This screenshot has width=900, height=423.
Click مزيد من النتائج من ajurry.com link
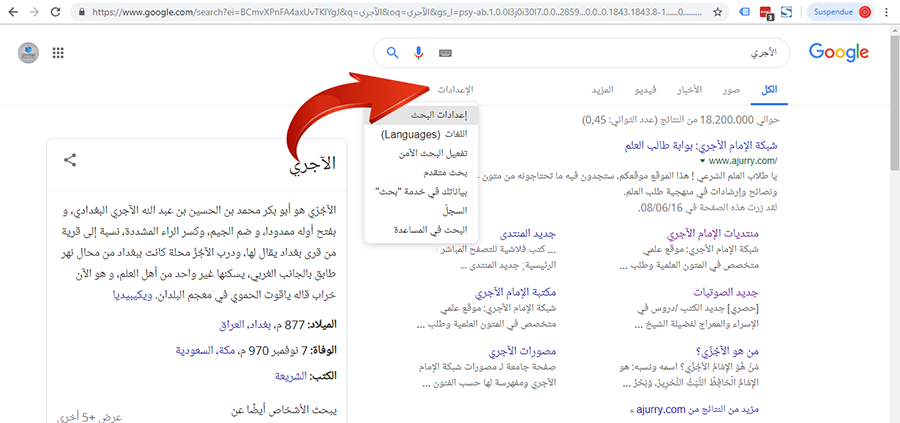695,410
